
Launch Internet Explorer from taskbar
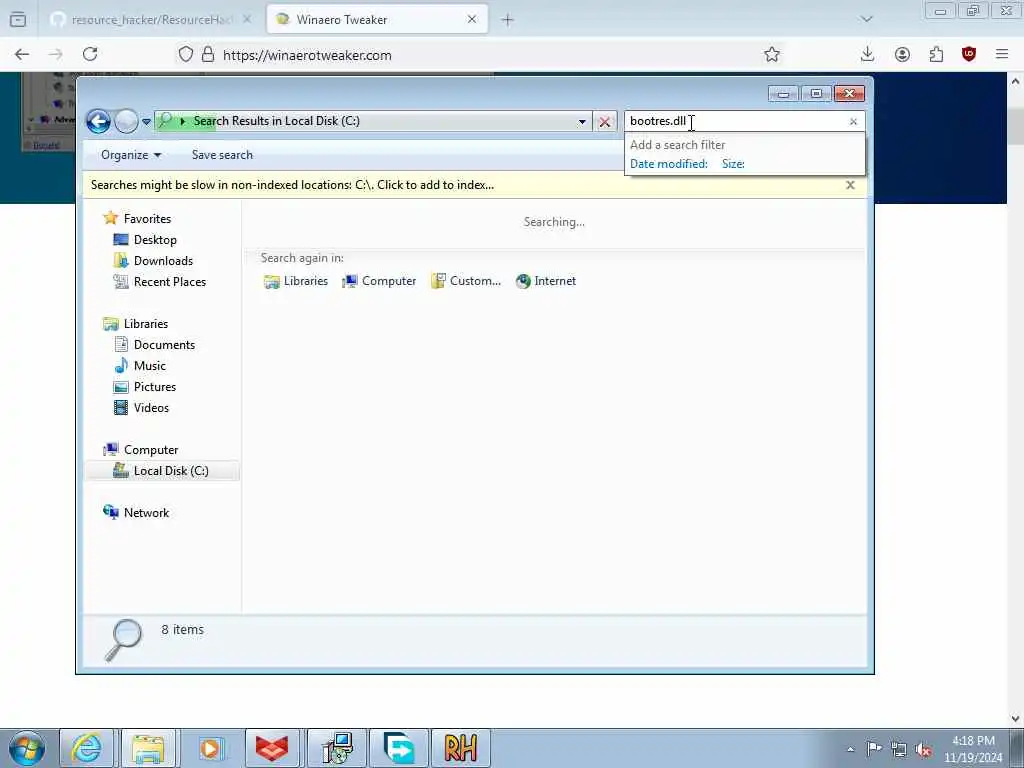click(x=86, y=748)
